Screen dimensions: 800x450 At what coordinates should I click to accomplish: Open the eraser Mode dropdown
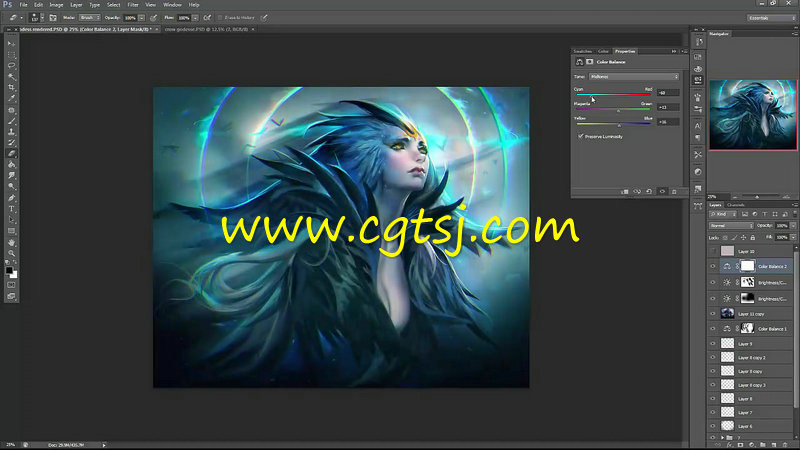point(89,17)
